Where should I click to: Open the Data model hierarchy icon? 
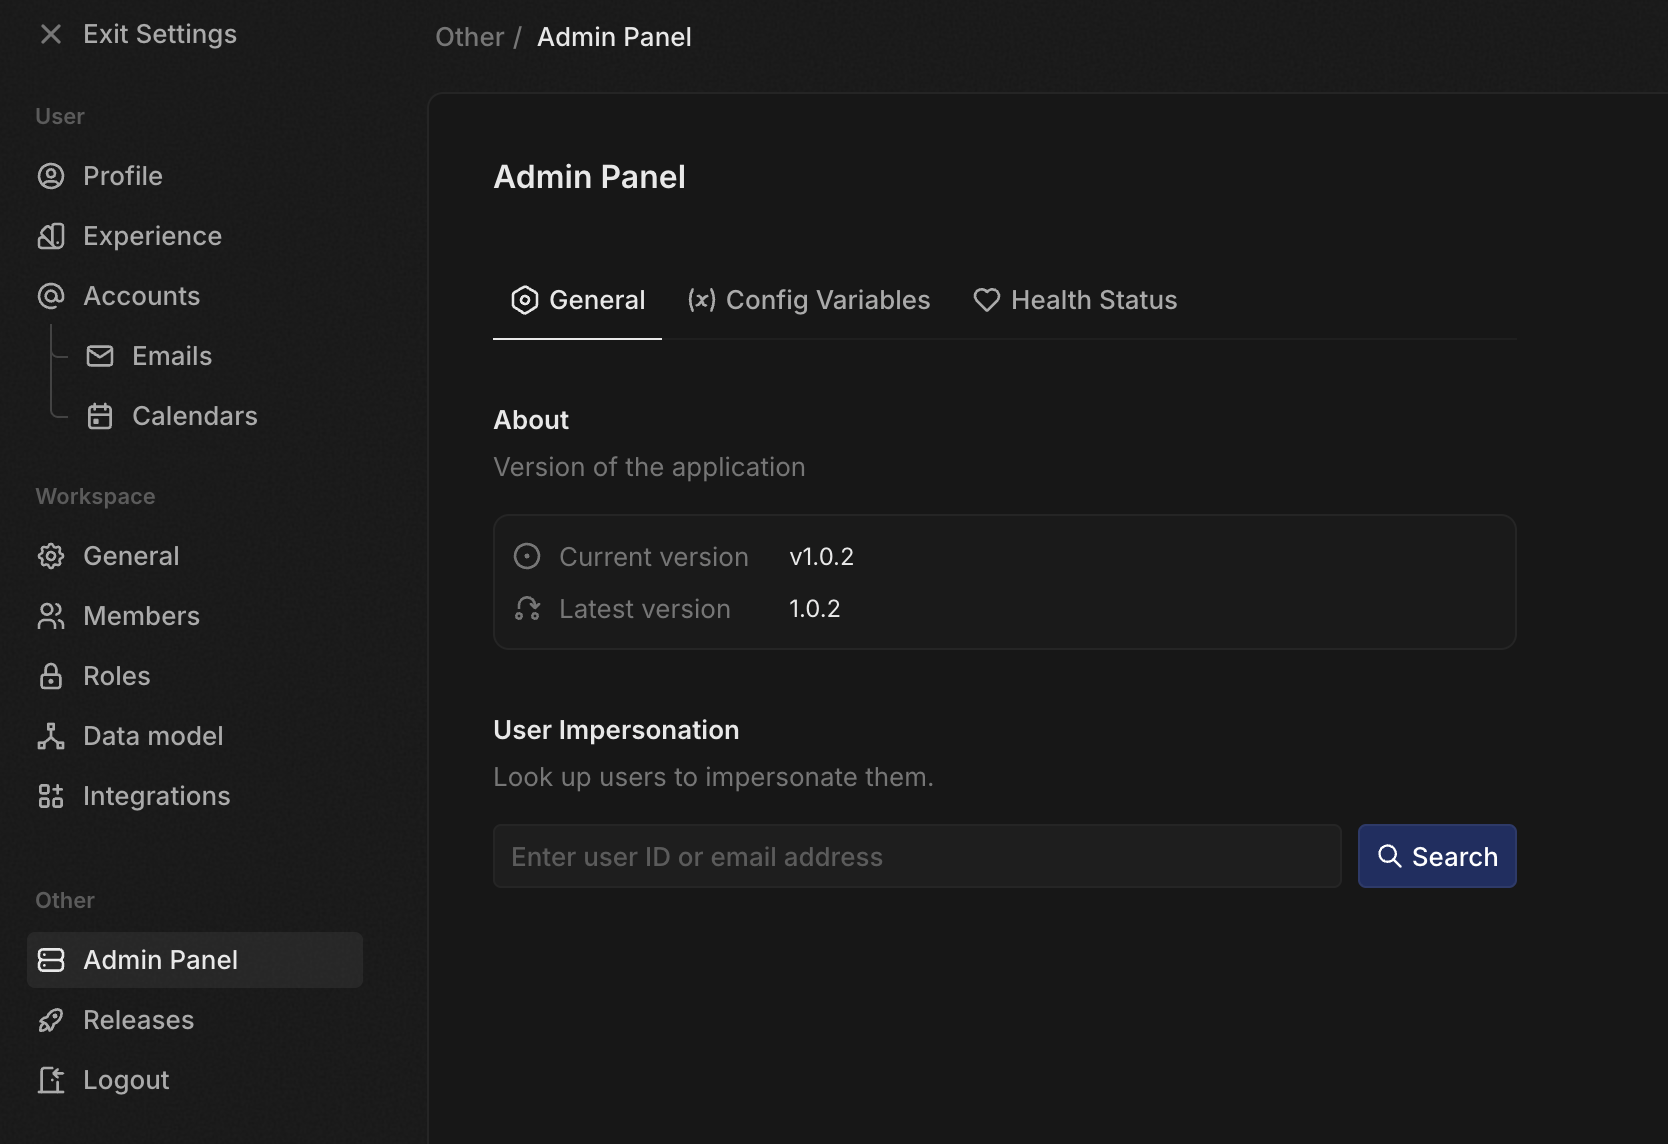(x=51, y=737)
